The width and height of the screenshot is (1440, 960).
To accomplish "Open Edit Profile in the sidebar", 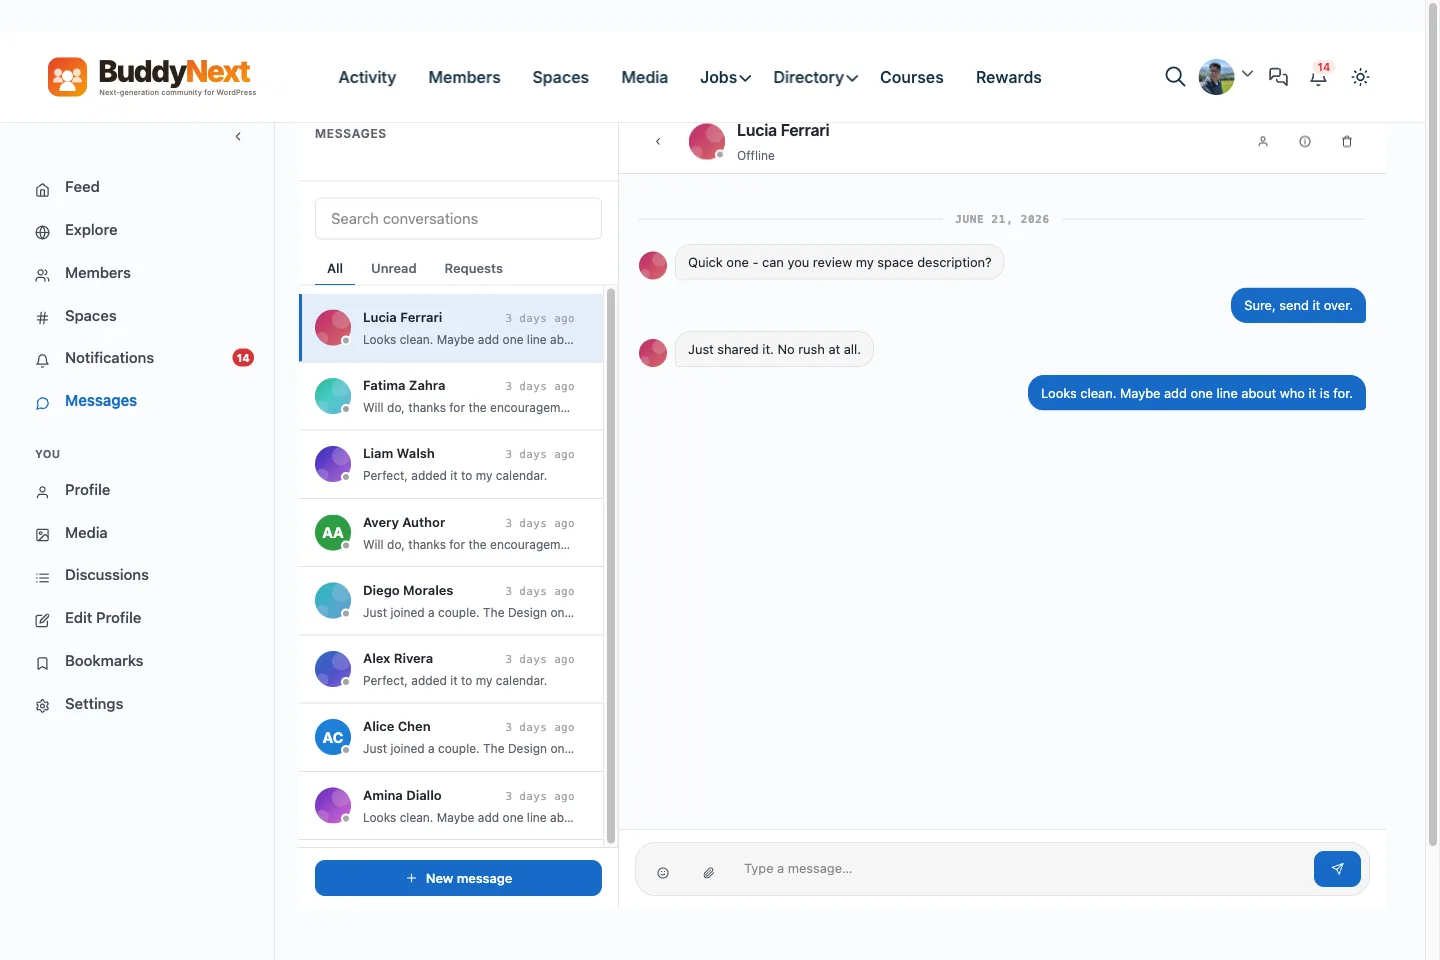I will [102, 619].
